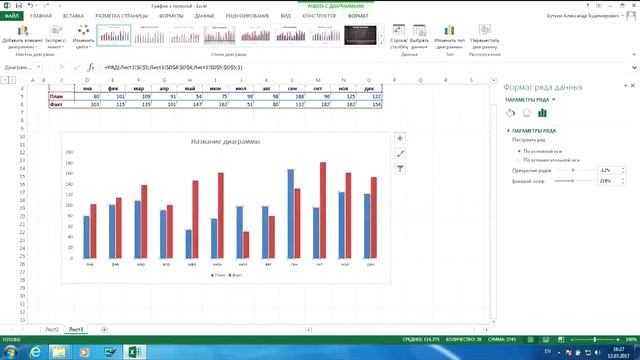Open quick access toolbar customize dropdown
This screenshot has height=360, width=640.
tap(60, 5)
